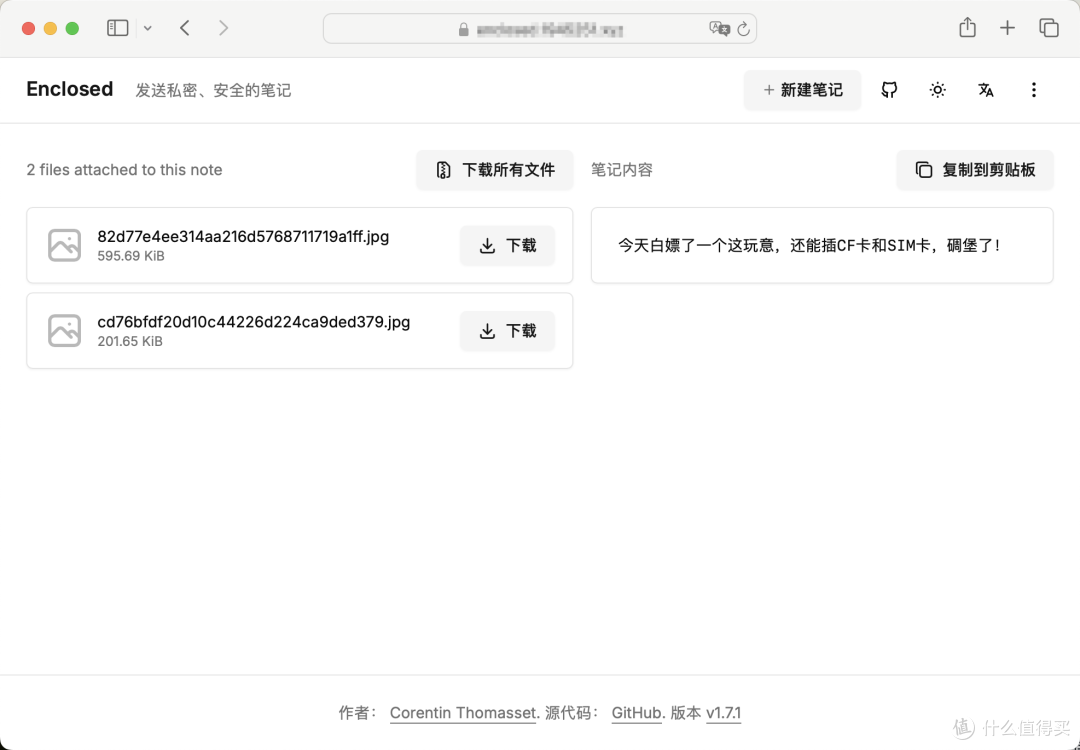Click the zip archive icon on 下载所有文件
This screenshot has height=750, width=1080.
(x=443, y=170)
